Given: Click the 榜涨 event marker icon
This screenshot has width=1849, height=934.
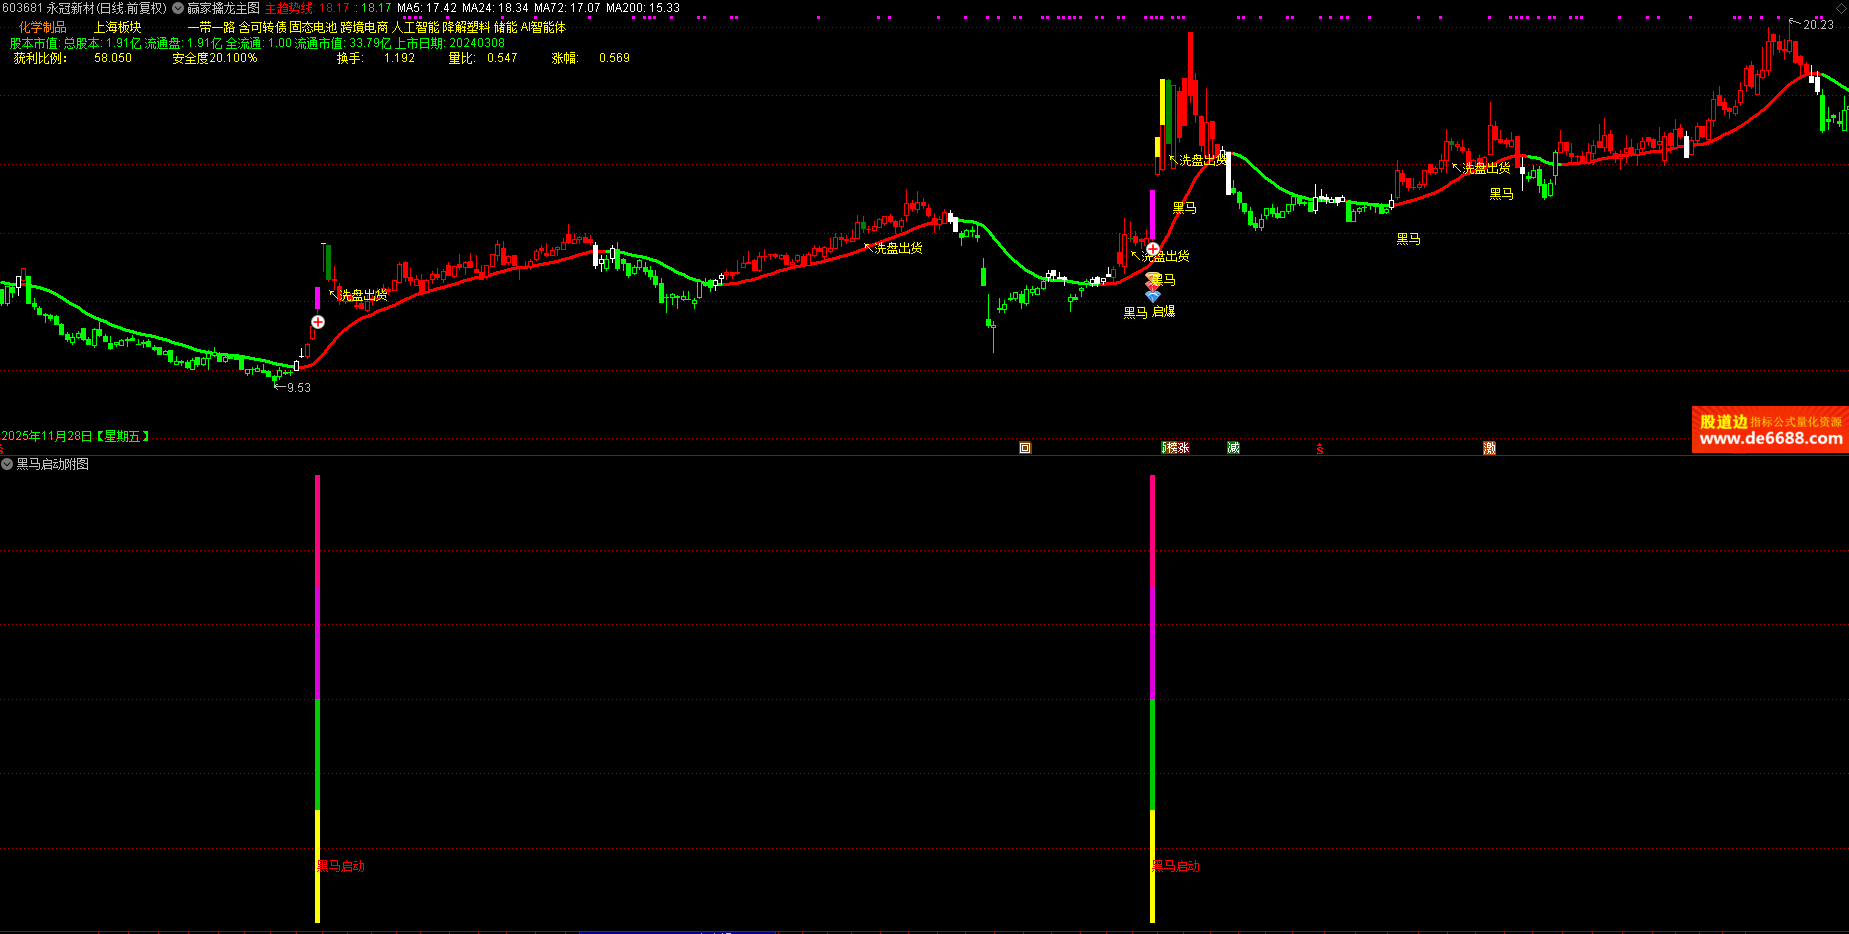Looking at the screenshot, I should coord(1176,448).
